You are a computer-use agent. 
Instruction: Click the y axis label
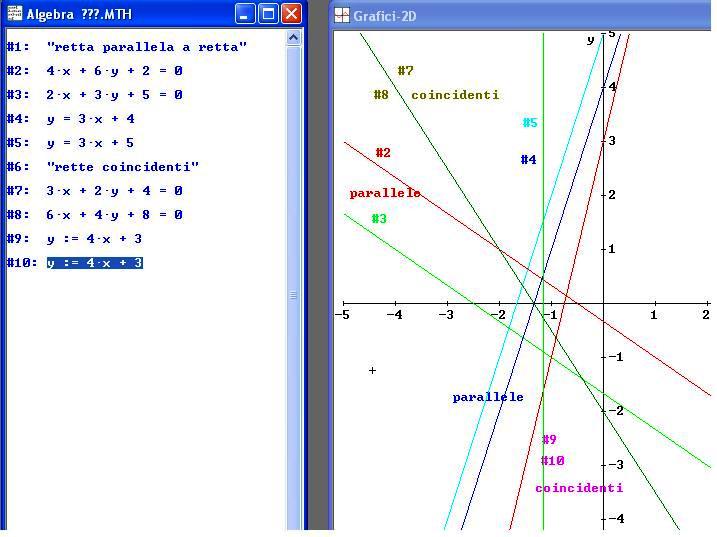pyautogui.click(x=590, y=40)
